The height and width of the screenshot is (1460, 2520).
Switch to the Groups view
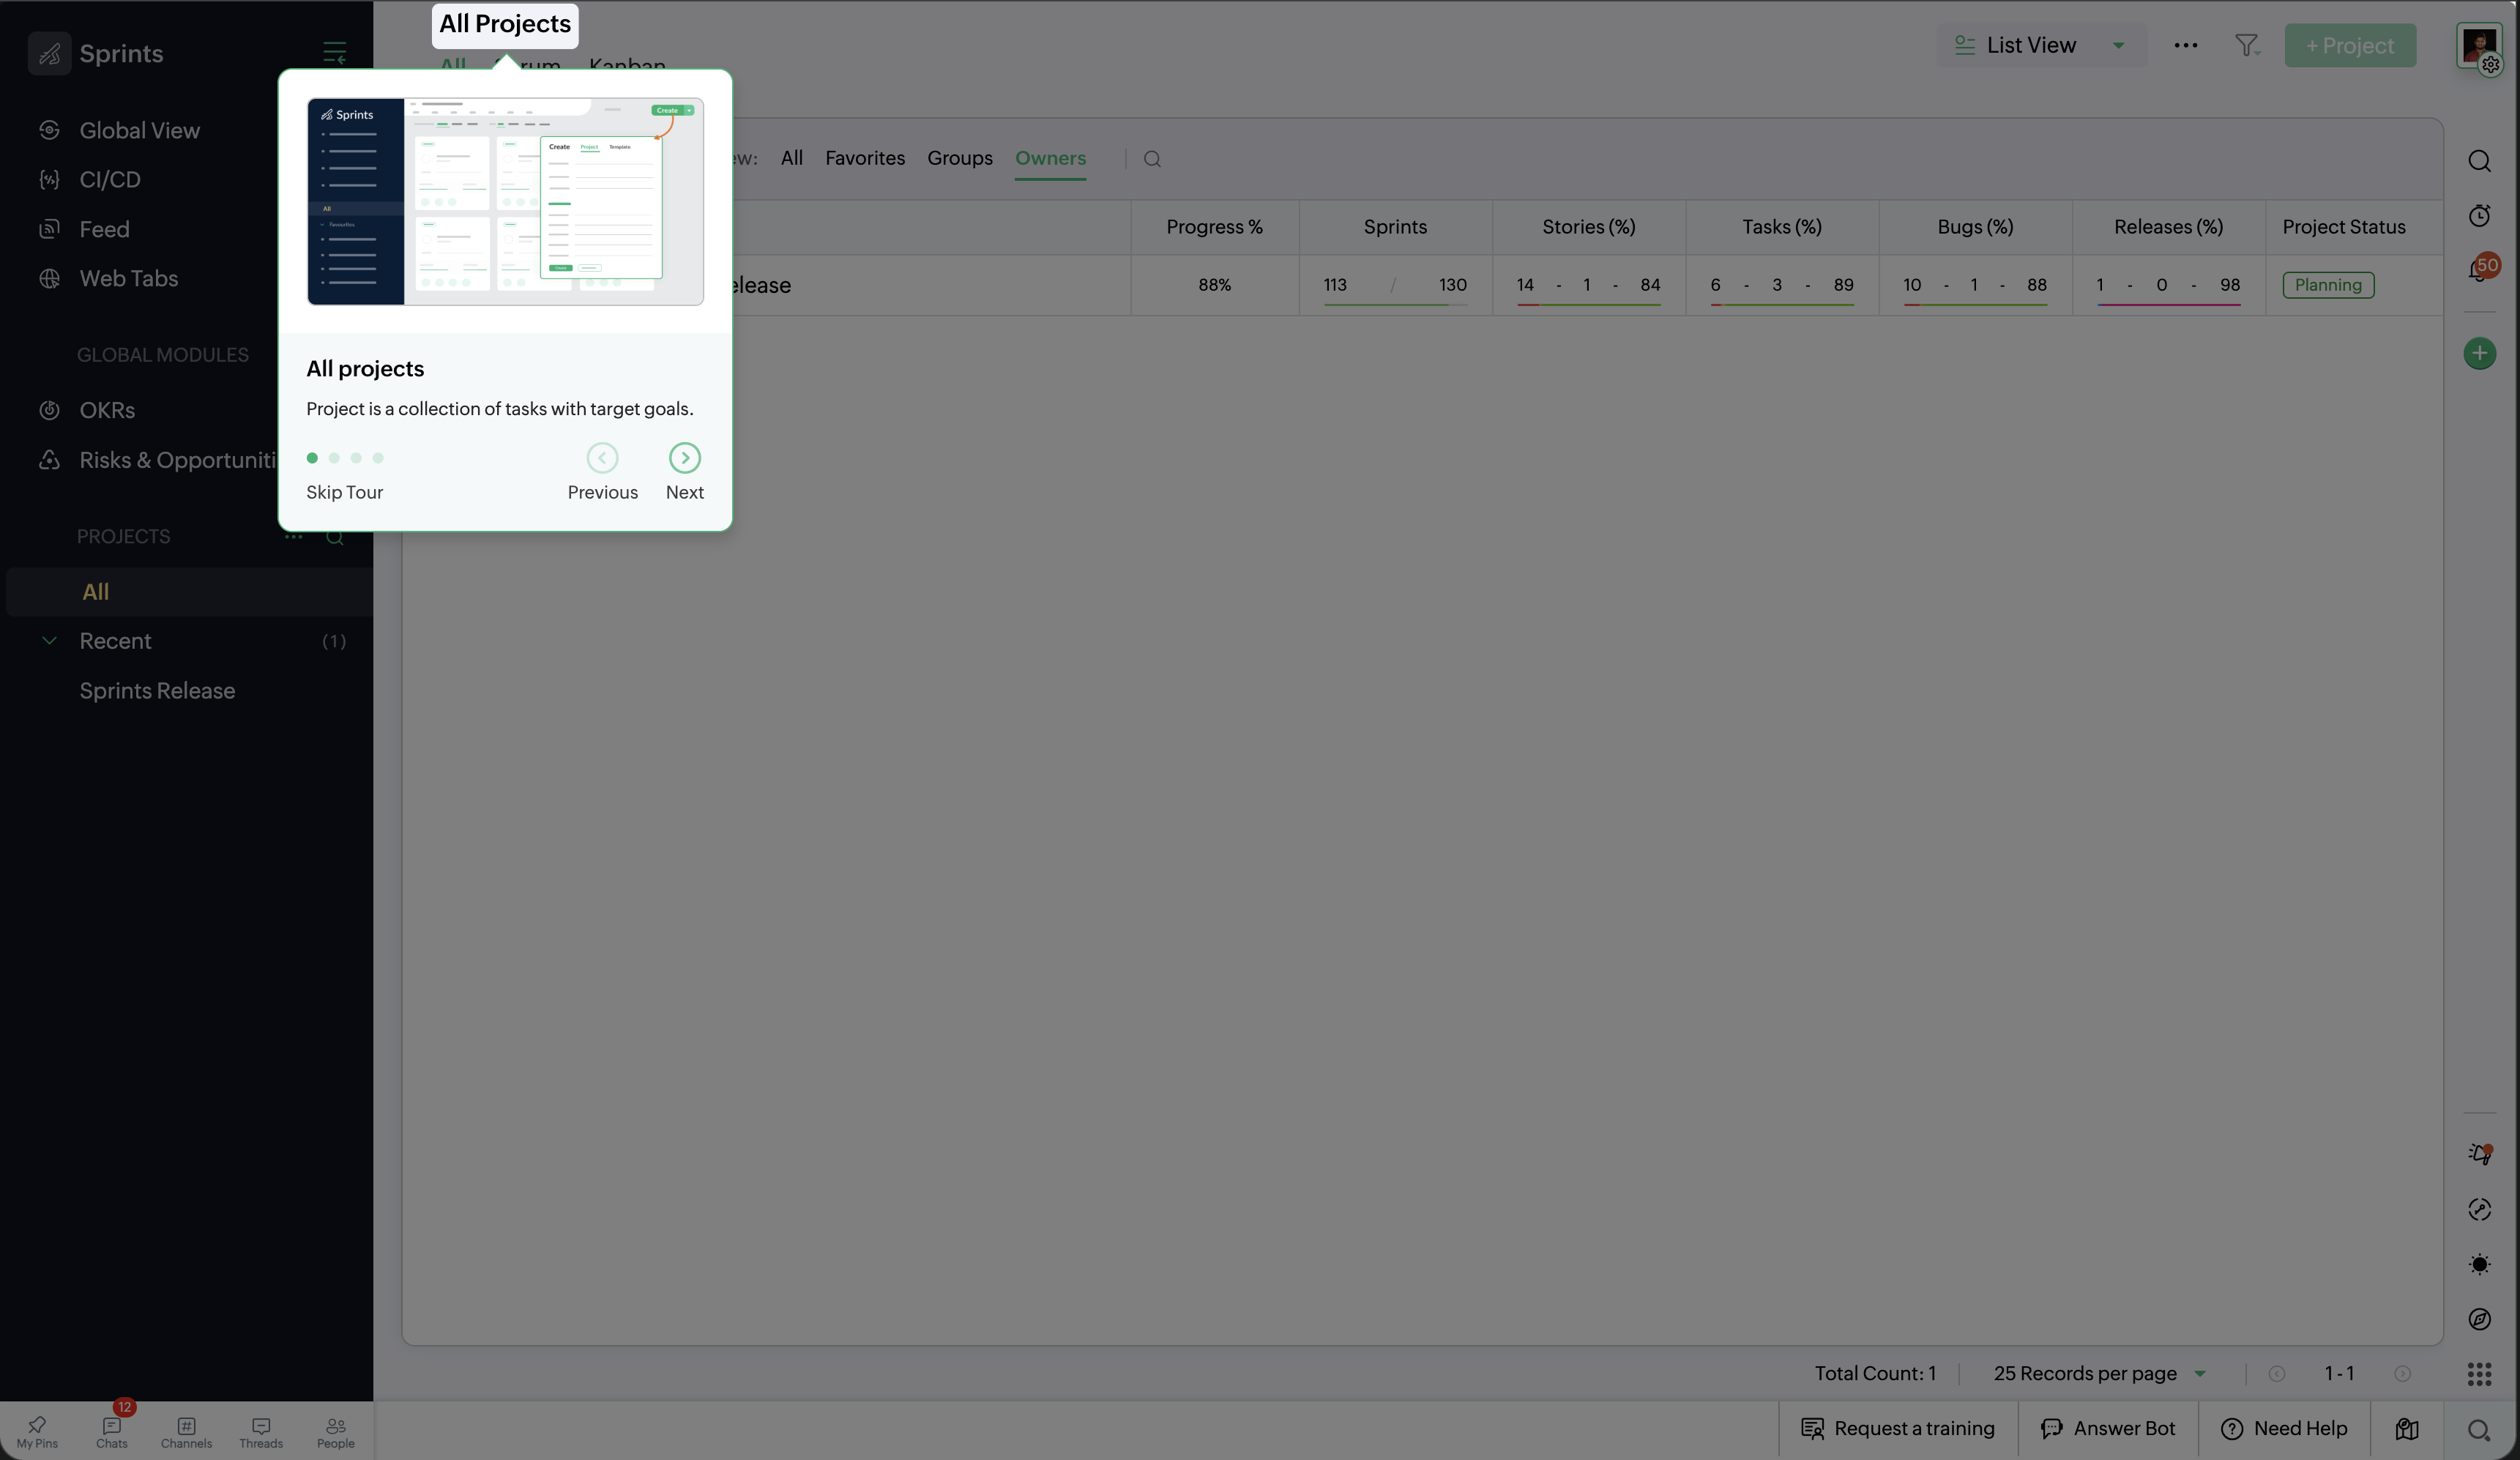coord(959,158)
